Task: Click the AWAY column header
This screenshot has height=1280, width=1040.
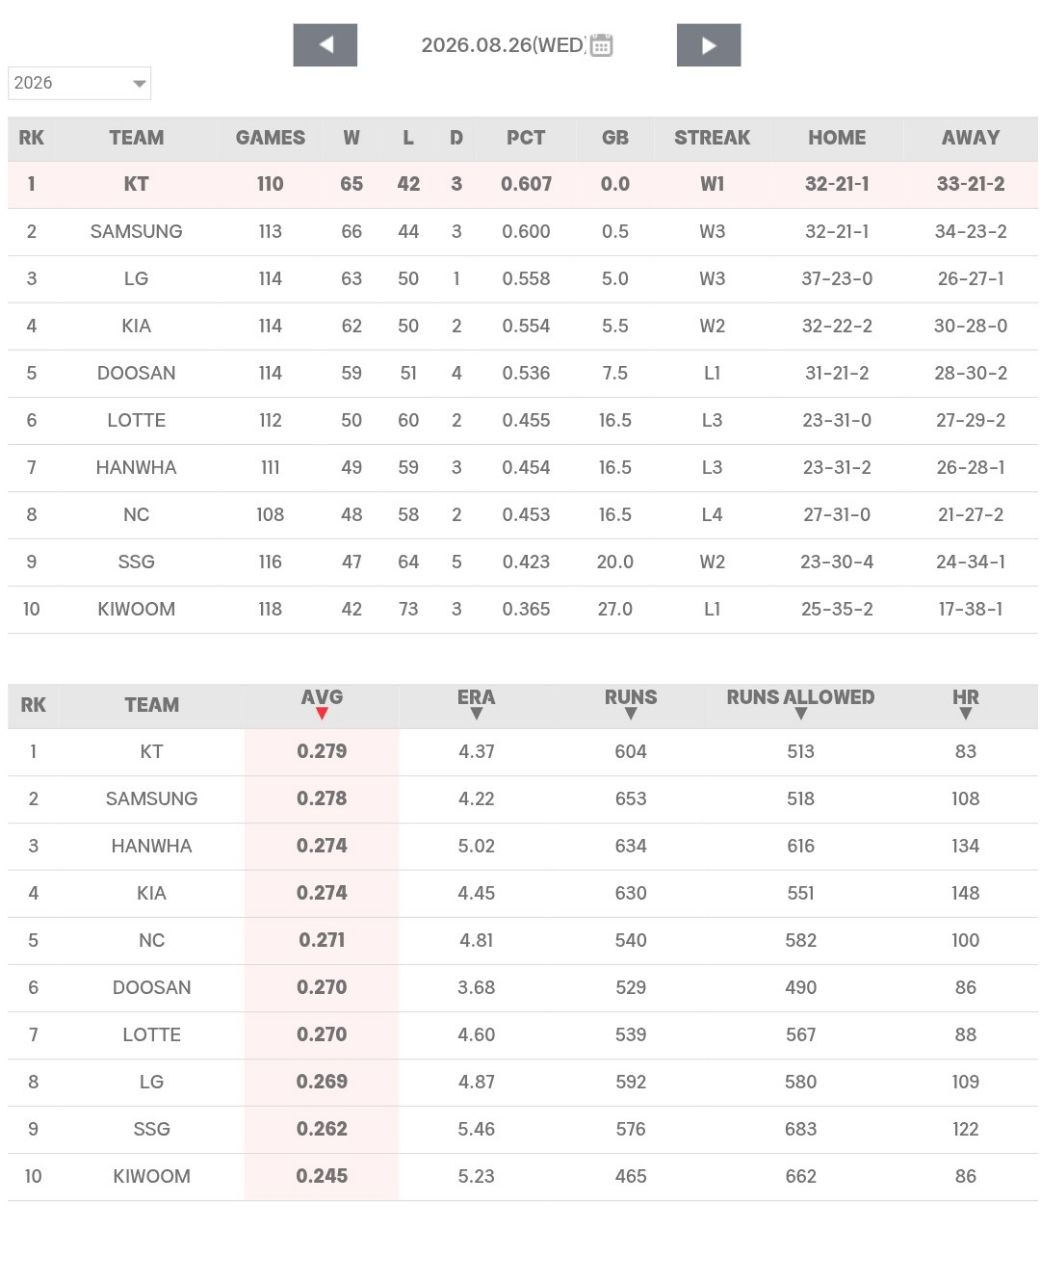Action: (x=970, y=138)
